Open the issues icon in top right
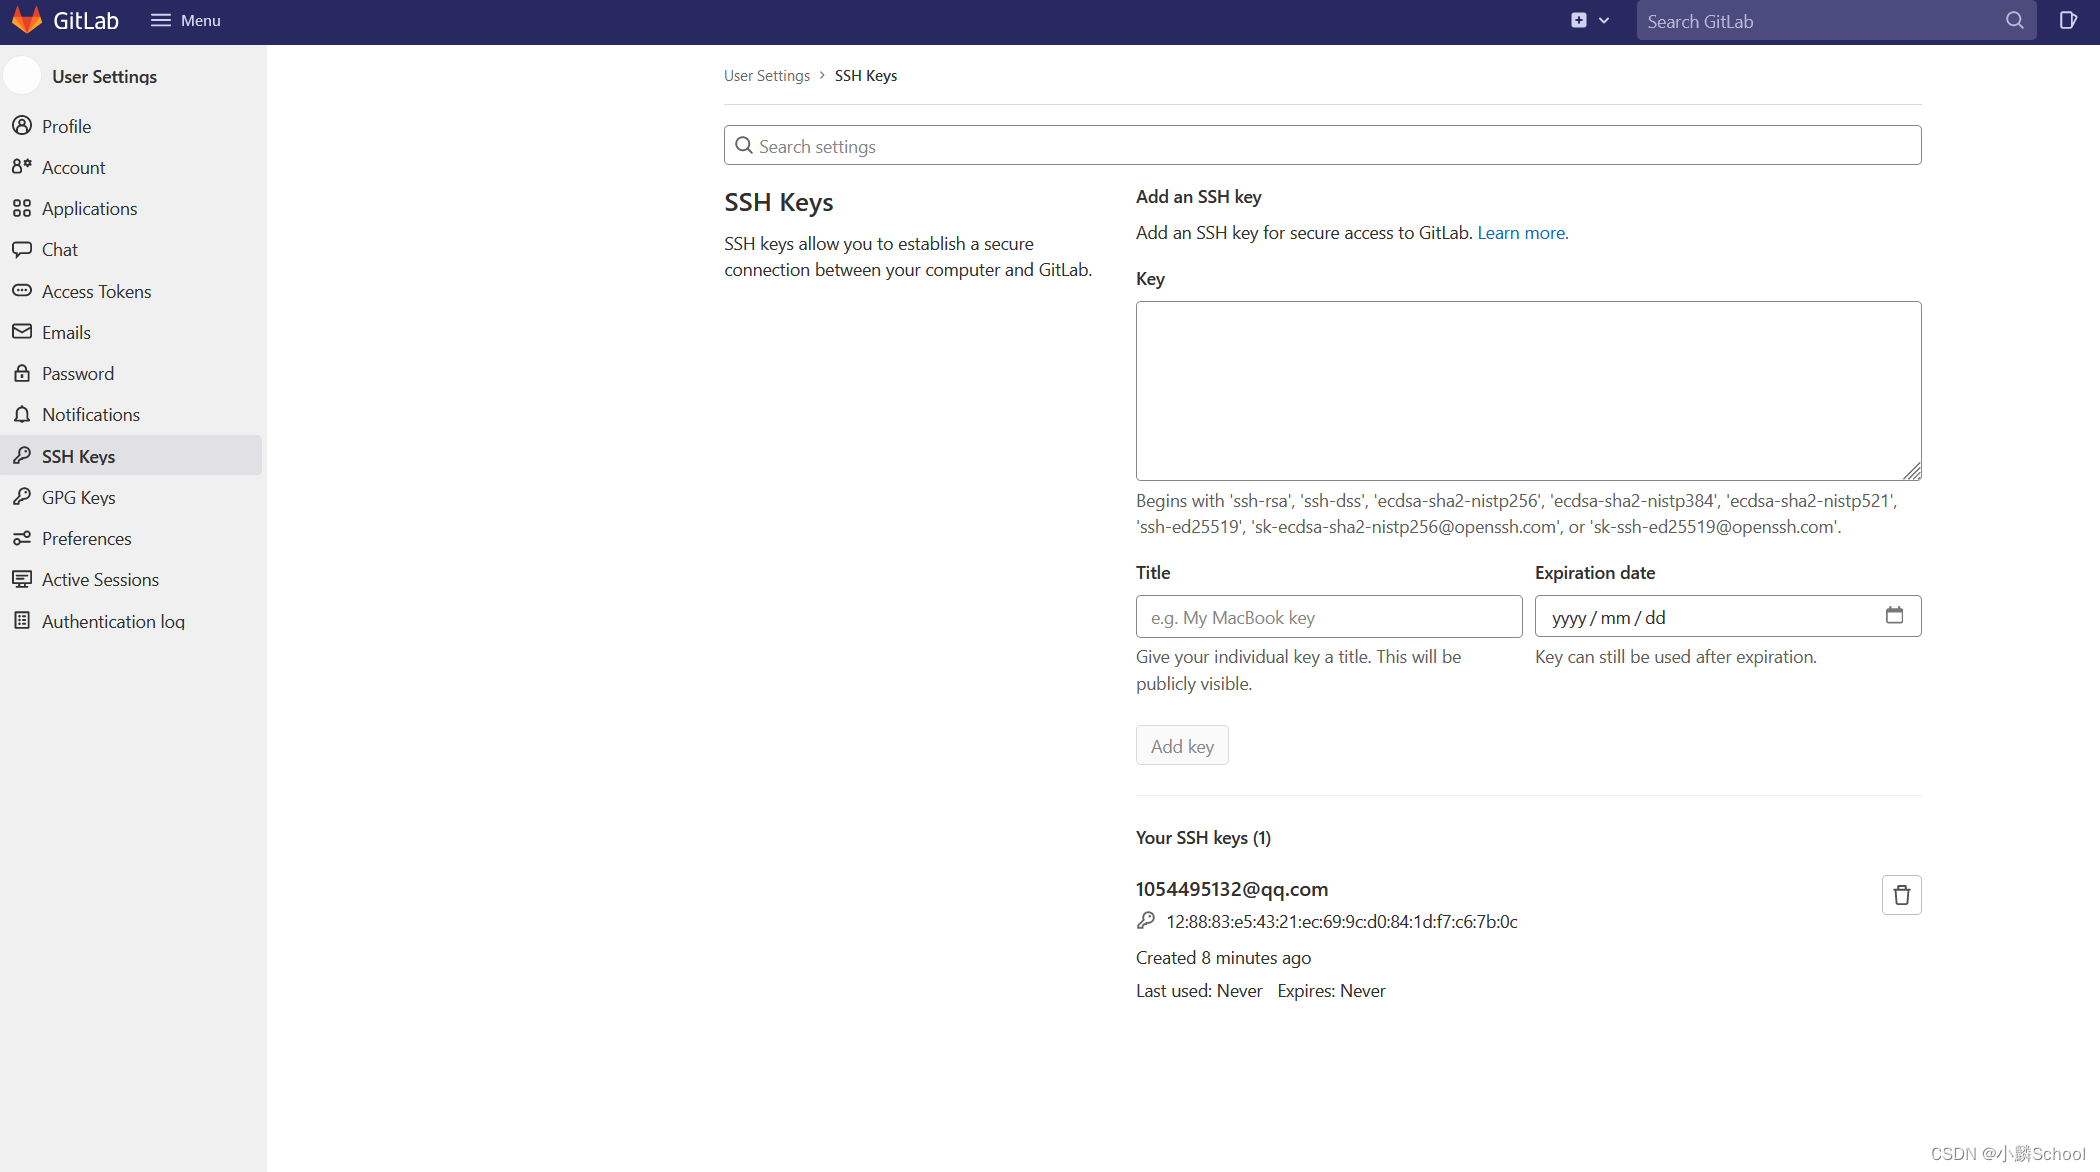 pos(2068,21)
